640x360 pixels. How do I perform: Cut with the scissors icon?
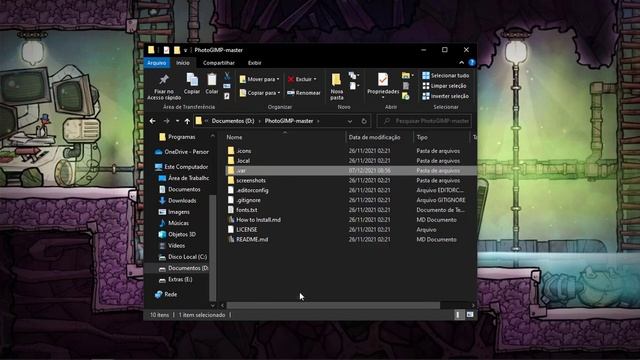[x=227, y=76]
